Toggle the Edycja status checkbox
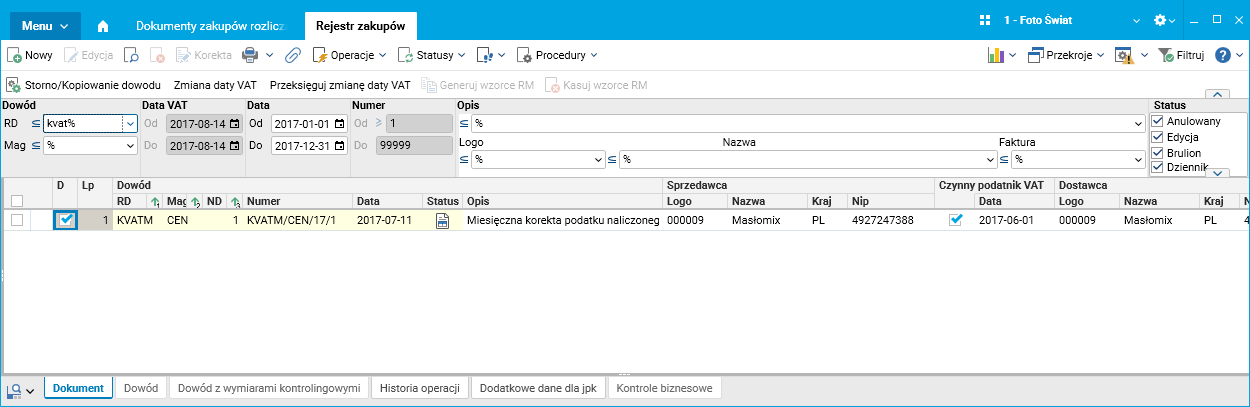 click(x=1158, y=137)
